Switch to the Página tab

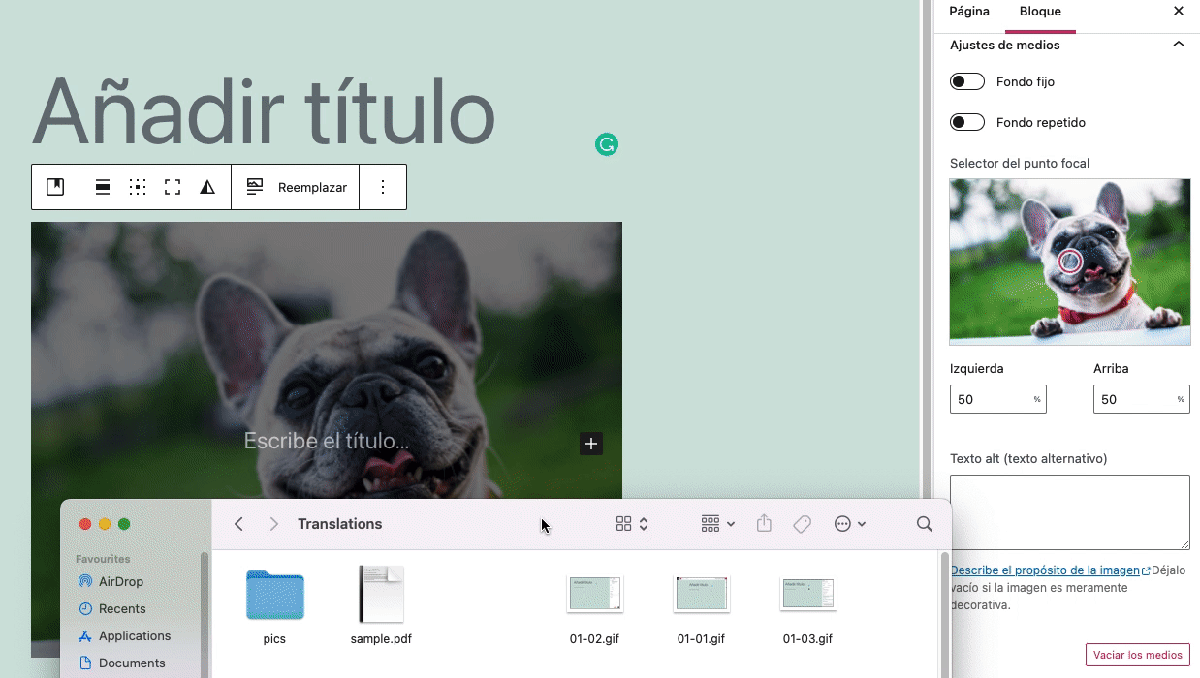(969, 12)
